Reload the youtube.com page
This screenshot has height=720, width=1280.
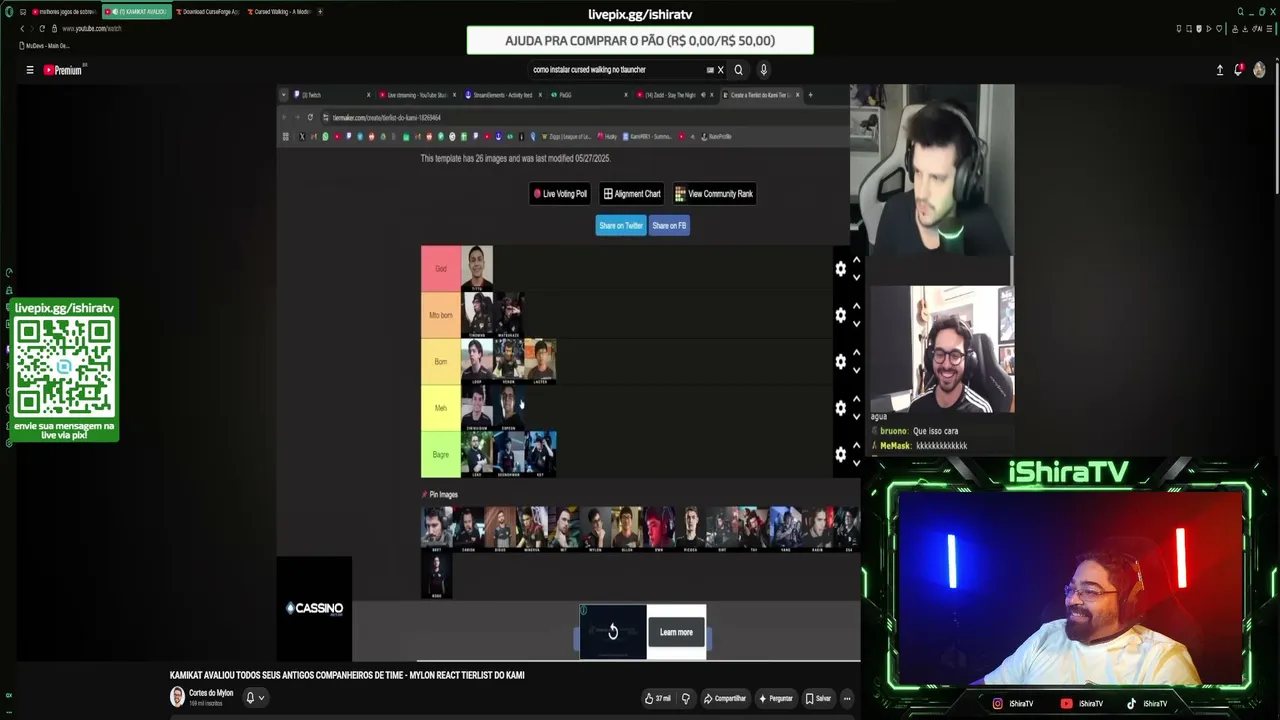[42, 28]
